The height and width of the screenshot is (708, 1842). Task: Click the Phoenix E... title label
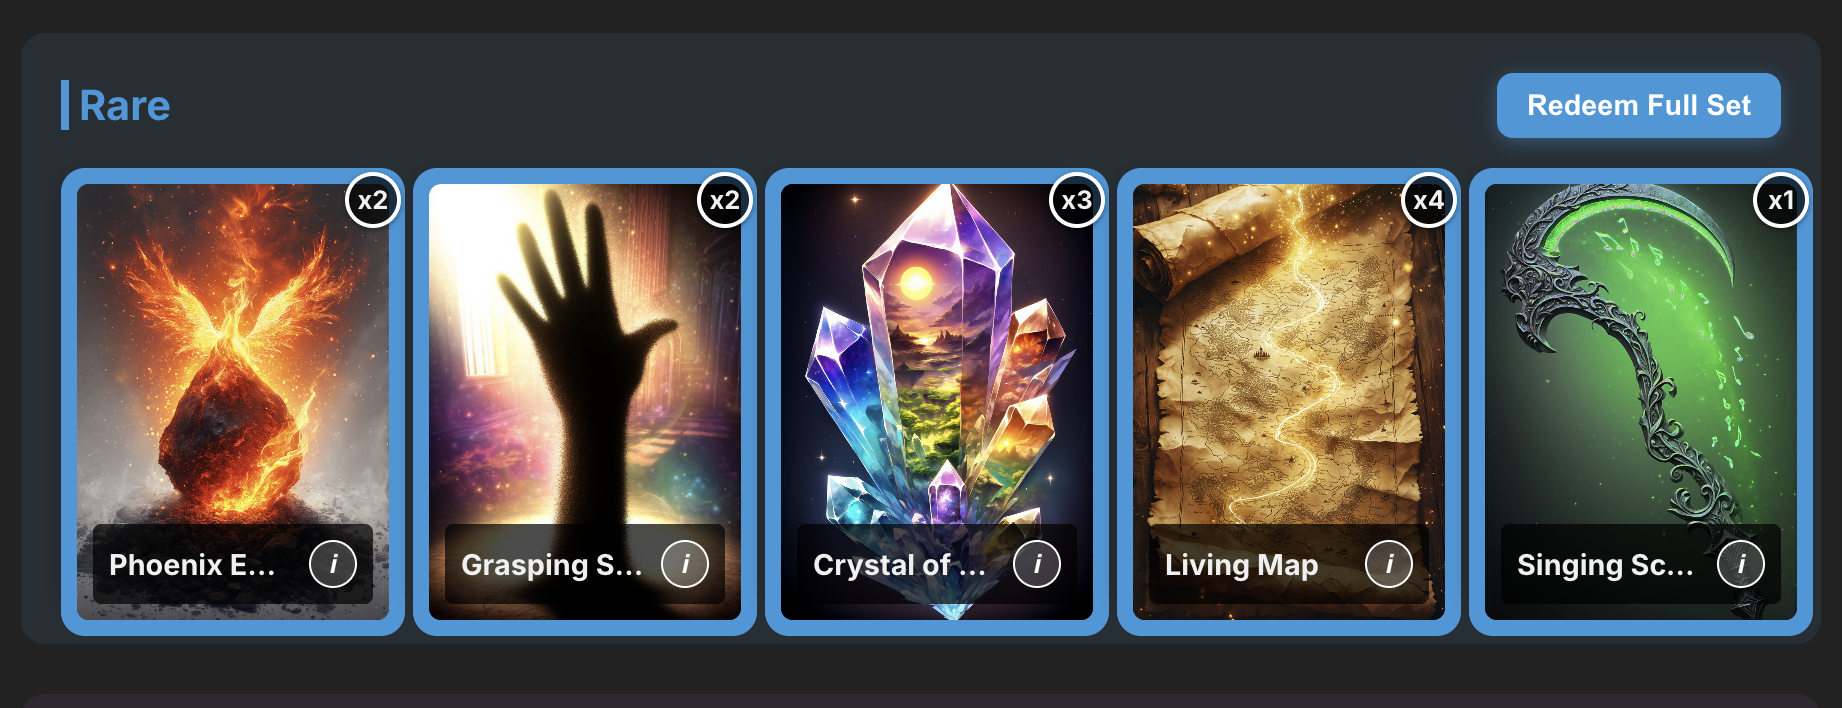[192, 565]
